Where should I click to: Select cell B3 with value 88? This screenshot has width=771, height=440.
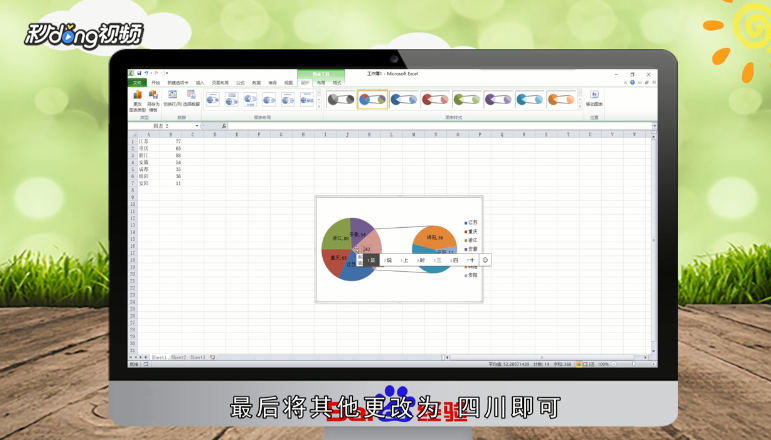(x=171, y=155)
